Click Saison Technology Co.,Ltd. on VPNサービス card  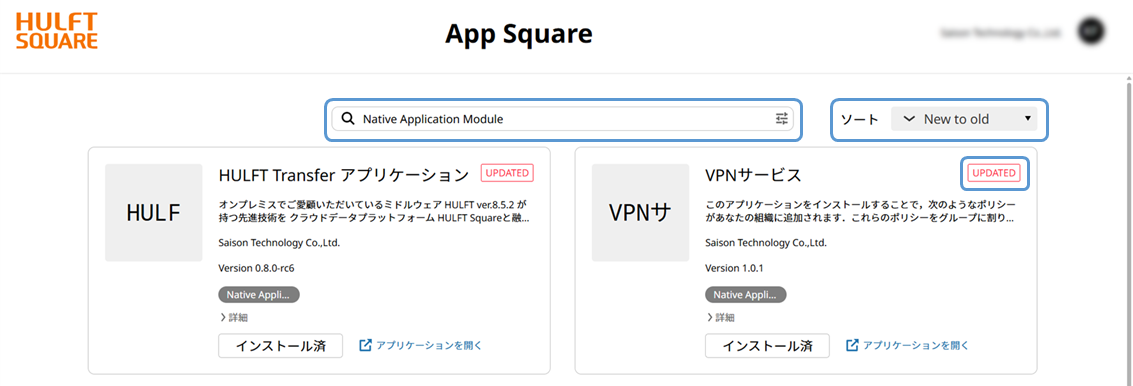coord(766,243)
